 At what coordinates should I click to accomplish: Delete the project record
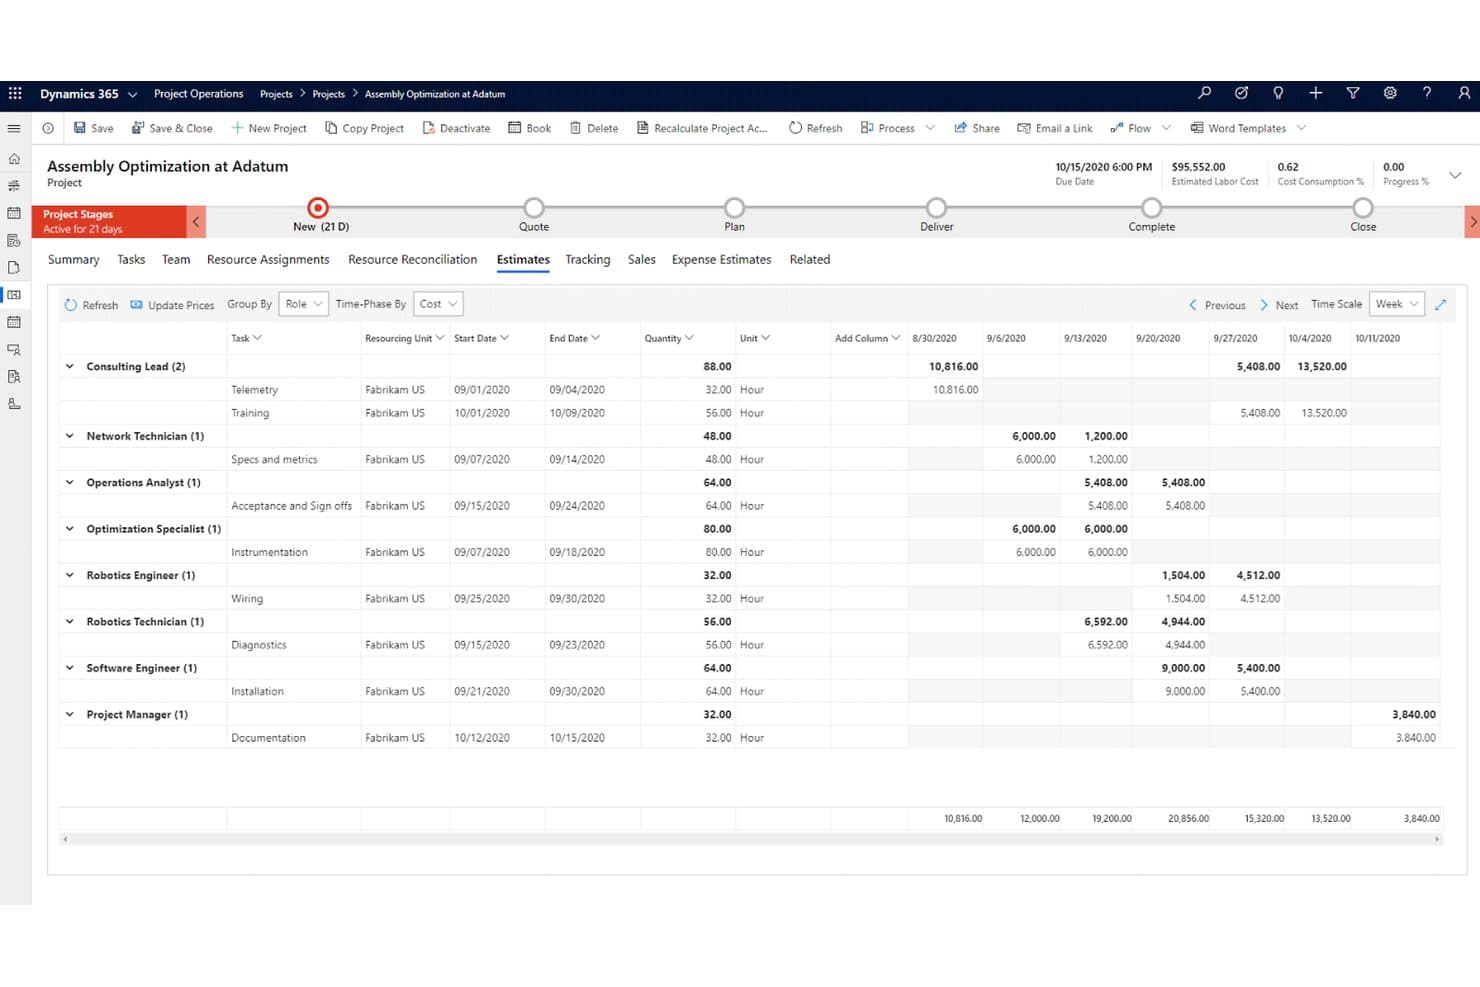click(594, 128)
